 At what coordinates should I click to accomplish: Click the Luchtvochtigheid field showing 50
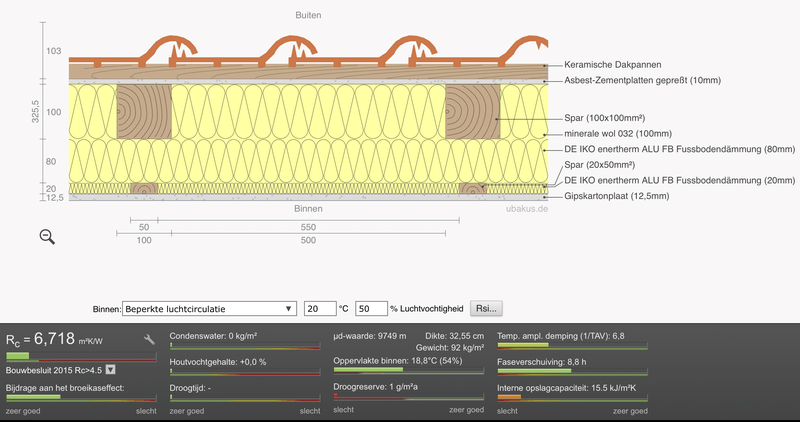click(x=370, y=309)
